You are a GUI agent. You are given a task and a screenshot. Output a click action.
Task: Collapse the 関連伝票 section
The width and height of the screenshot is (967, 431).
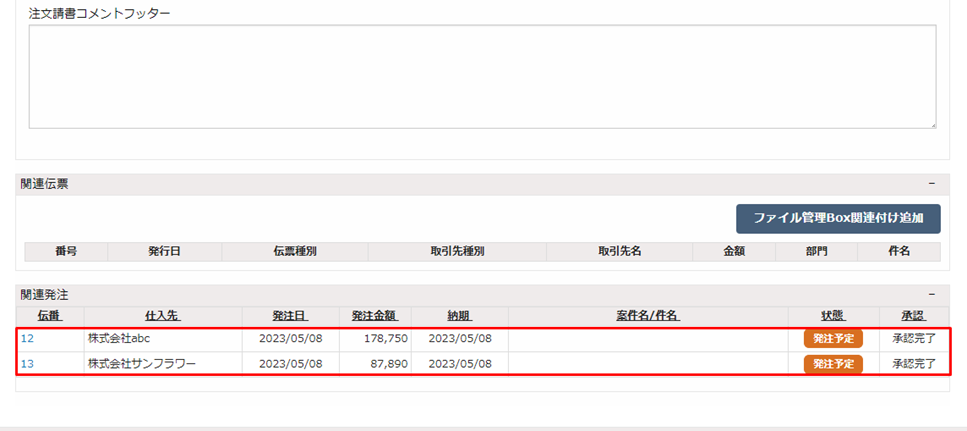point(931,184)
